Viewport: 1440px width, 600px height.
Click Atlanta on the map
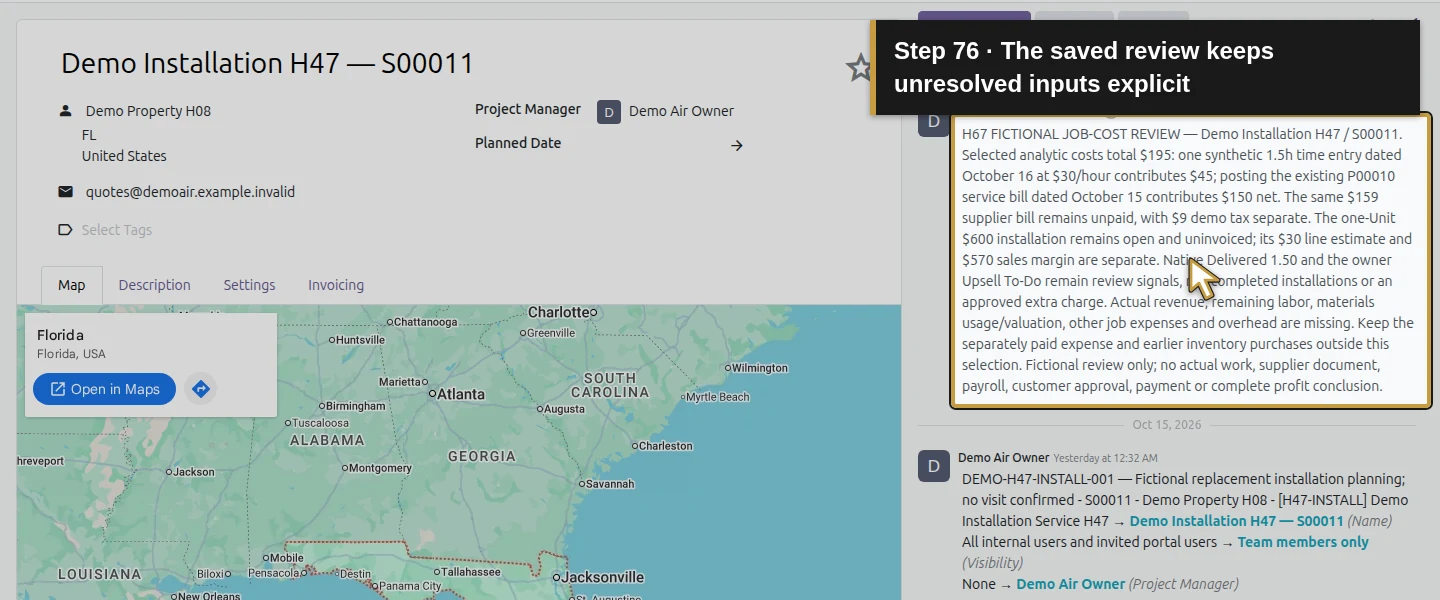click(x=457, y=394)
